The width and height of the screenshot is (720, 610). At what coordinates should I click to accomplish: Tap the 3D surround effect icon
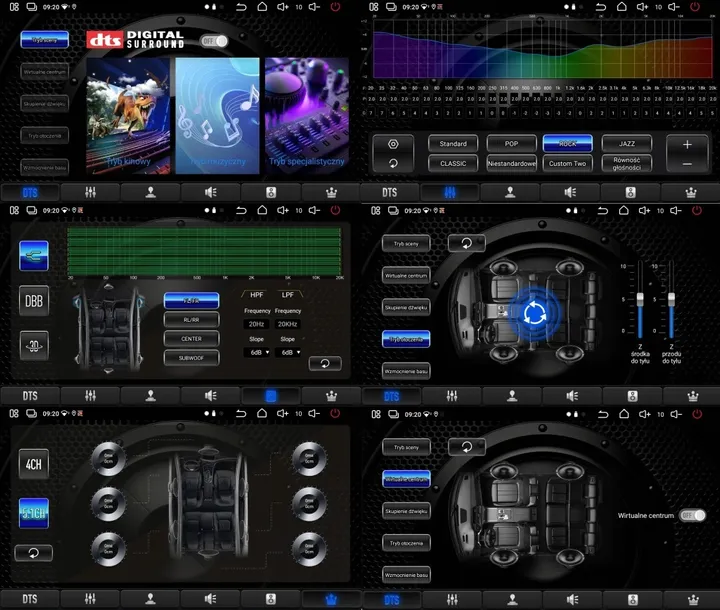click(34, 346)
